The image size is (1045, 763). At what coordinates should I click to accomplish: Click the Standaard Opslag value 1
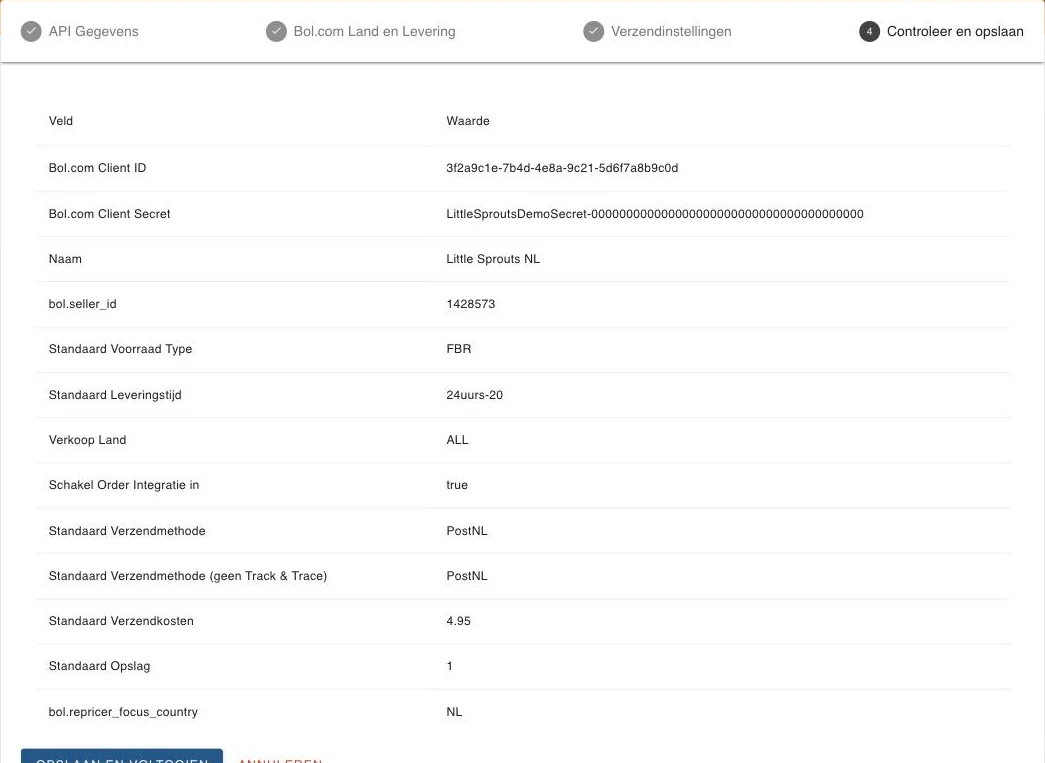(450, 666)
